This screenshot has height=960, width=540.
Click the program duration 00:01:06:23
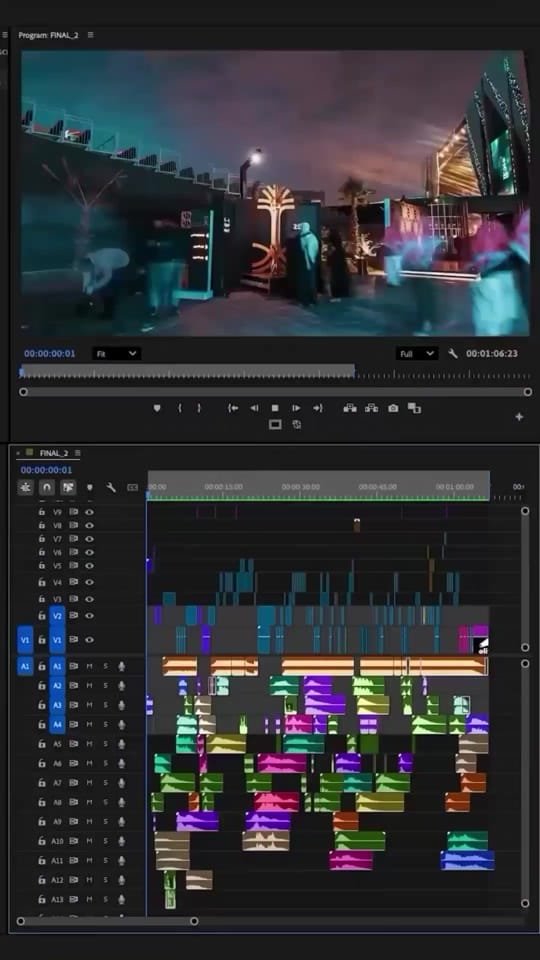pos(492,353)
